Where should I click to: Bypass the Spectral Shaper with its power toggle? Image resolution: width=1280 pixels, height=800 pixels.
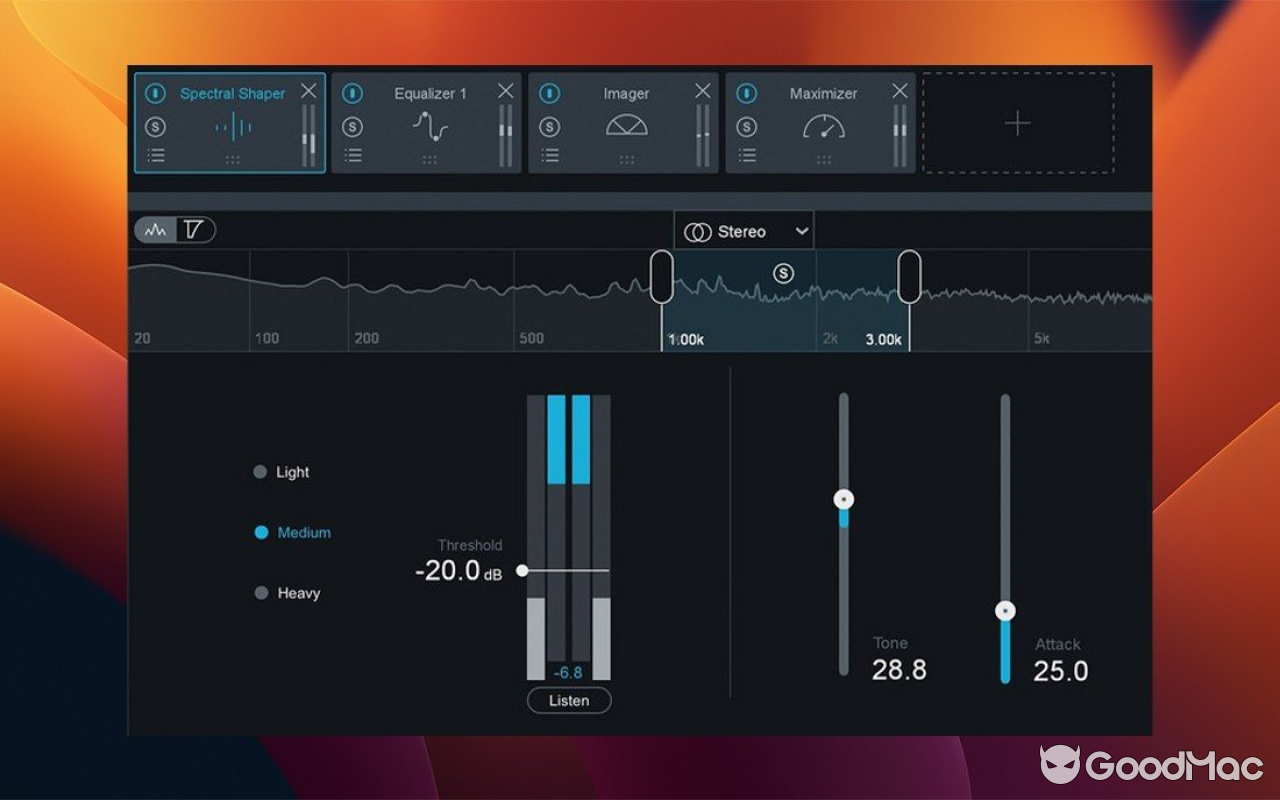(157, 93)
